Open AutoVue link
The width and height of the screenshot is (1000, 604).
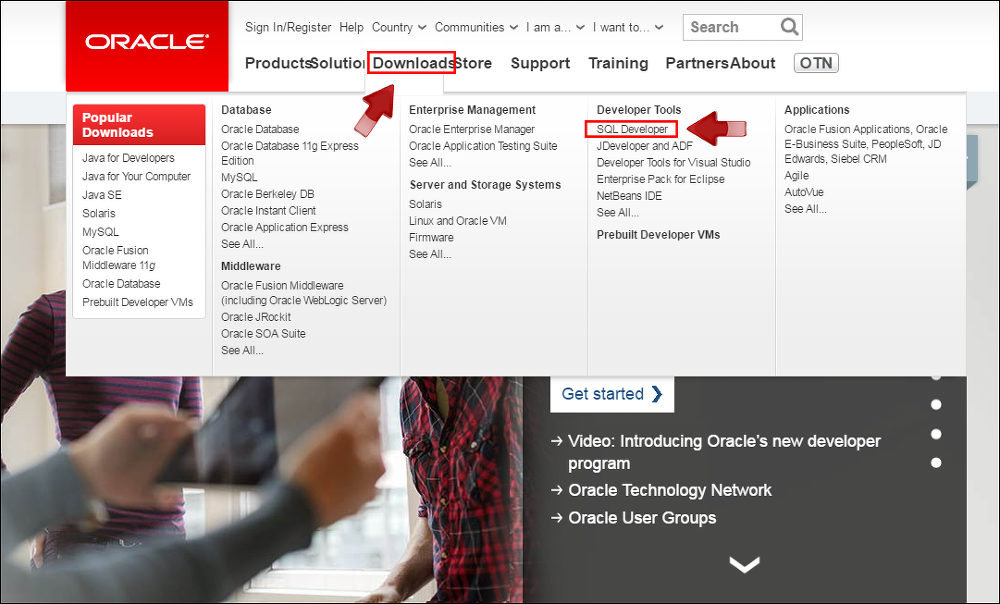[804, 192]
